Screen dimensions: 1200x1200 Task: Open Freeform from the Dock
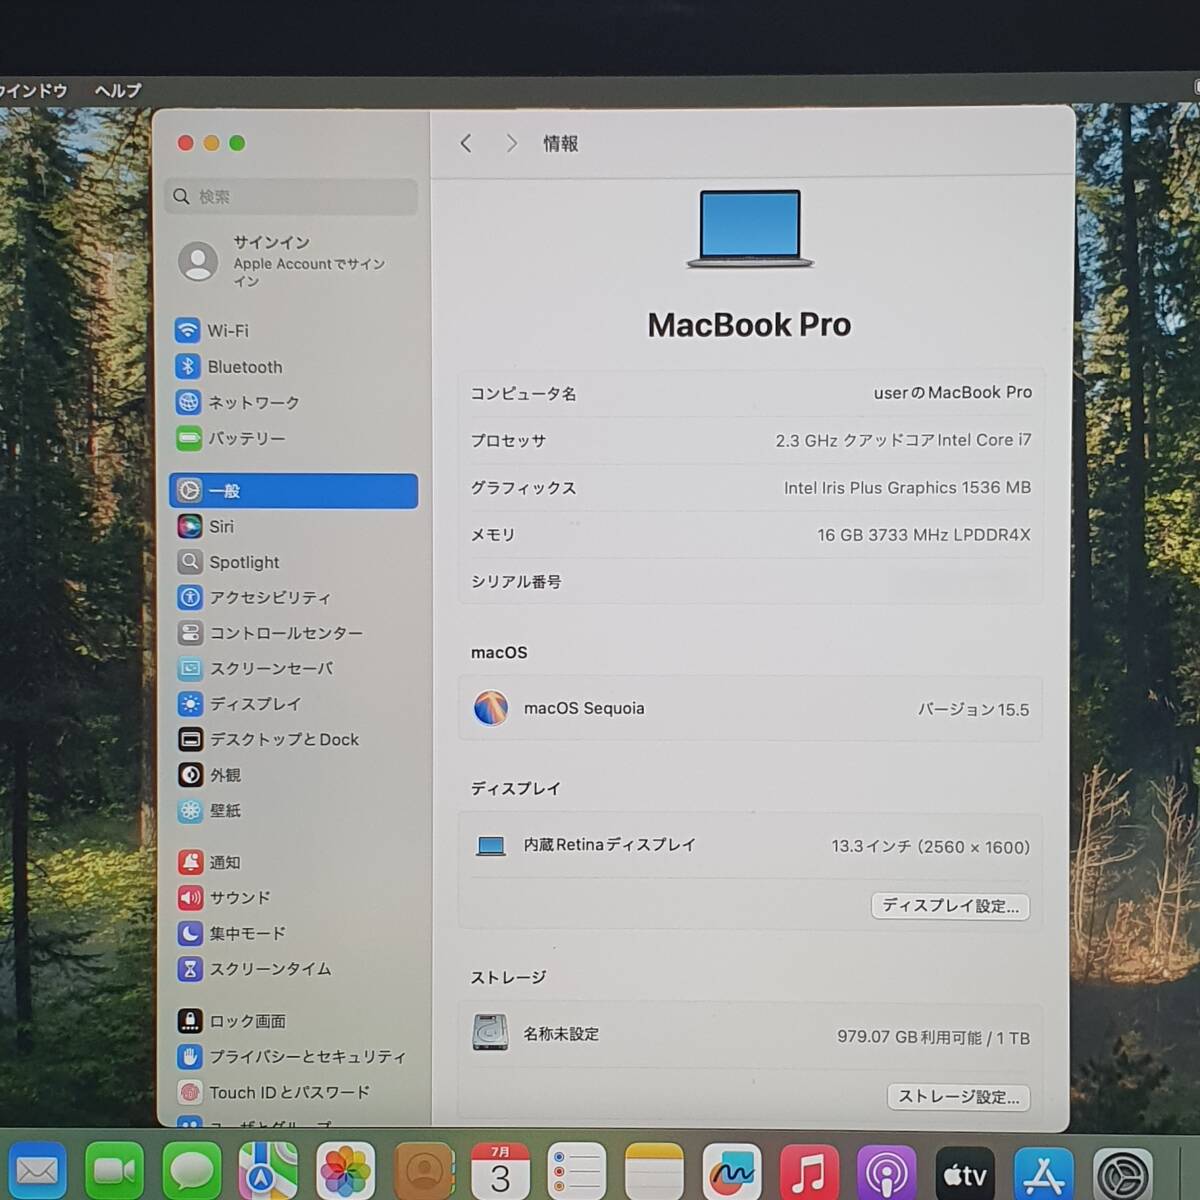coord(731,1171)
